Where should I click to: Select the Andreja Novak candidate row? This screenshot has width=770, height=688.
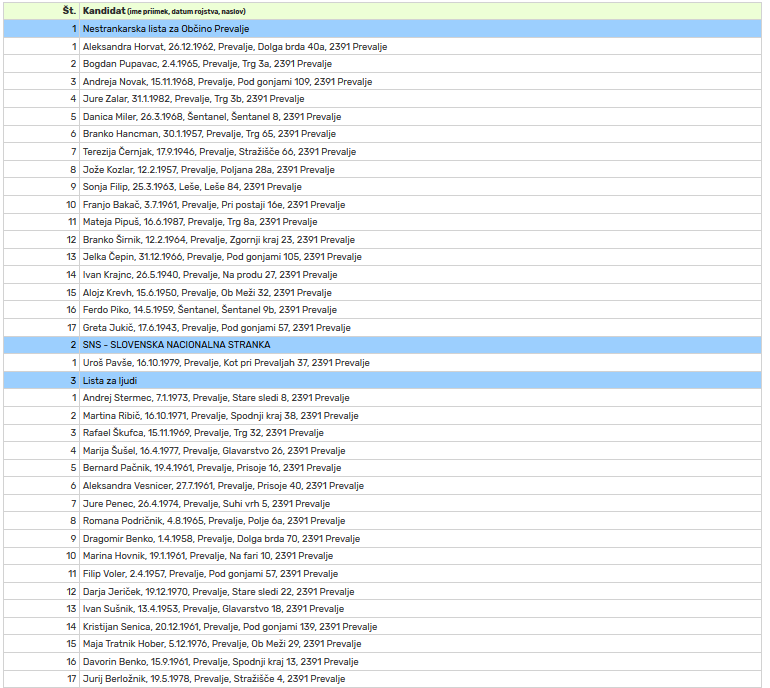[x=227, y=81]
